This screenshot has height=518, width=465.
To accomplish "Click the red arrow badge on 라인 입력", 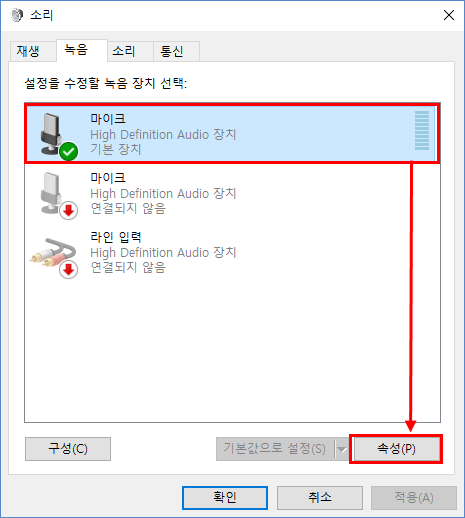I will pyautogui.click(x=69, y=269).
